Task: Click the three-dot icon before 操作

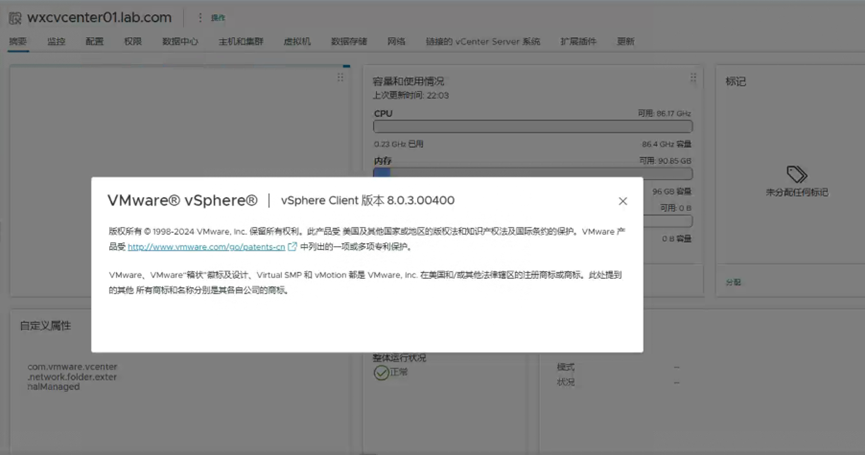Action: 200,18
